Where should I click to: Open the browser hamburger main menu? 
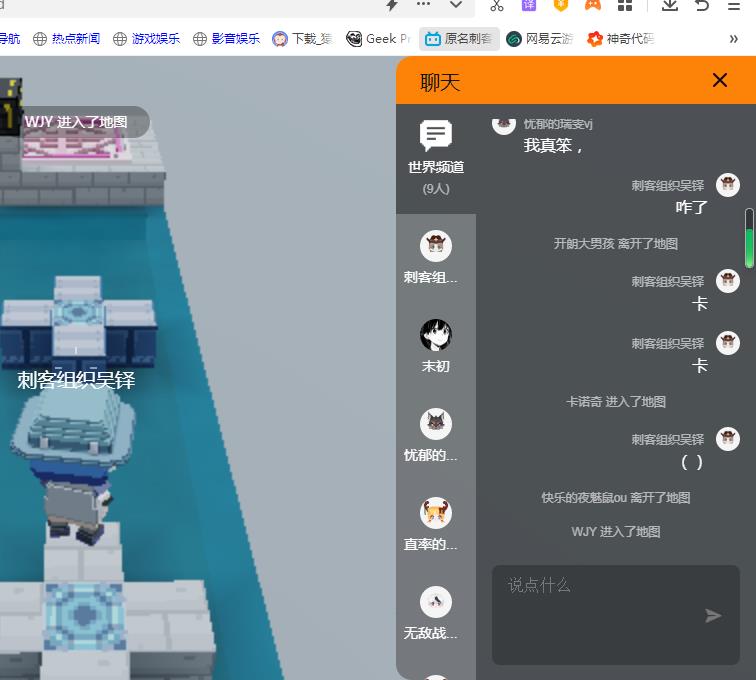(x=734, y=5)
